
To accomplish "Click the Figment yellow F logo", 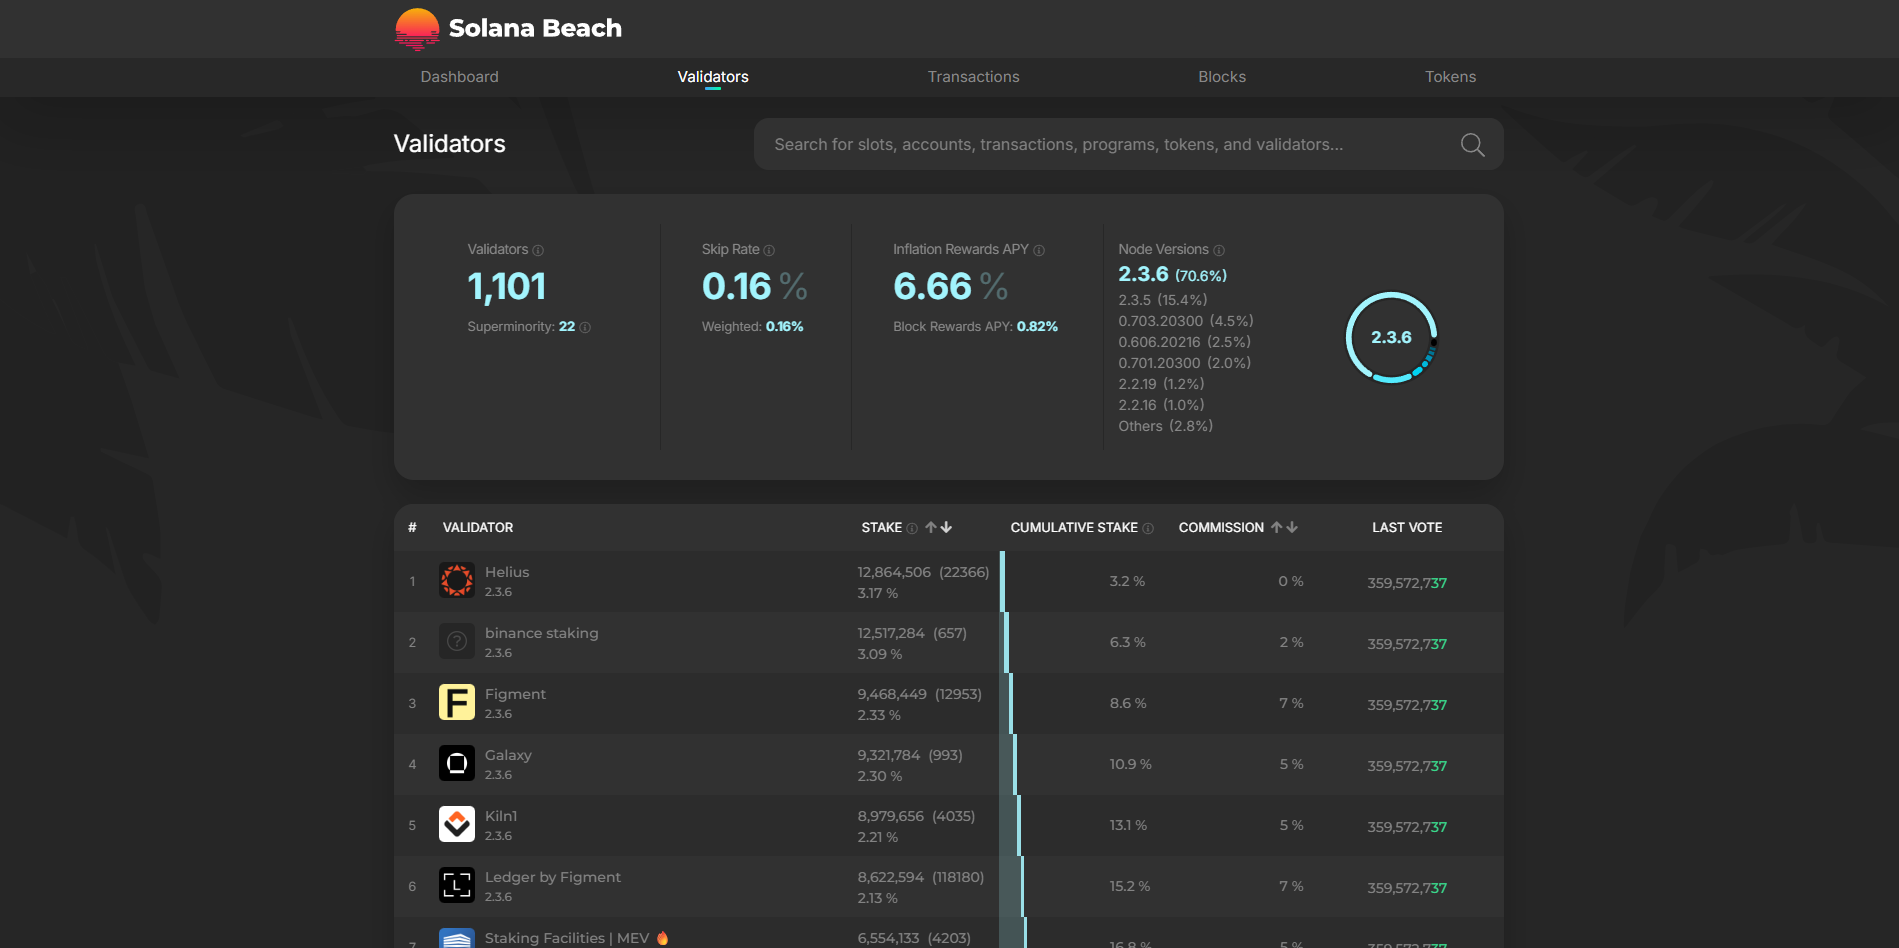I will 457,703.
